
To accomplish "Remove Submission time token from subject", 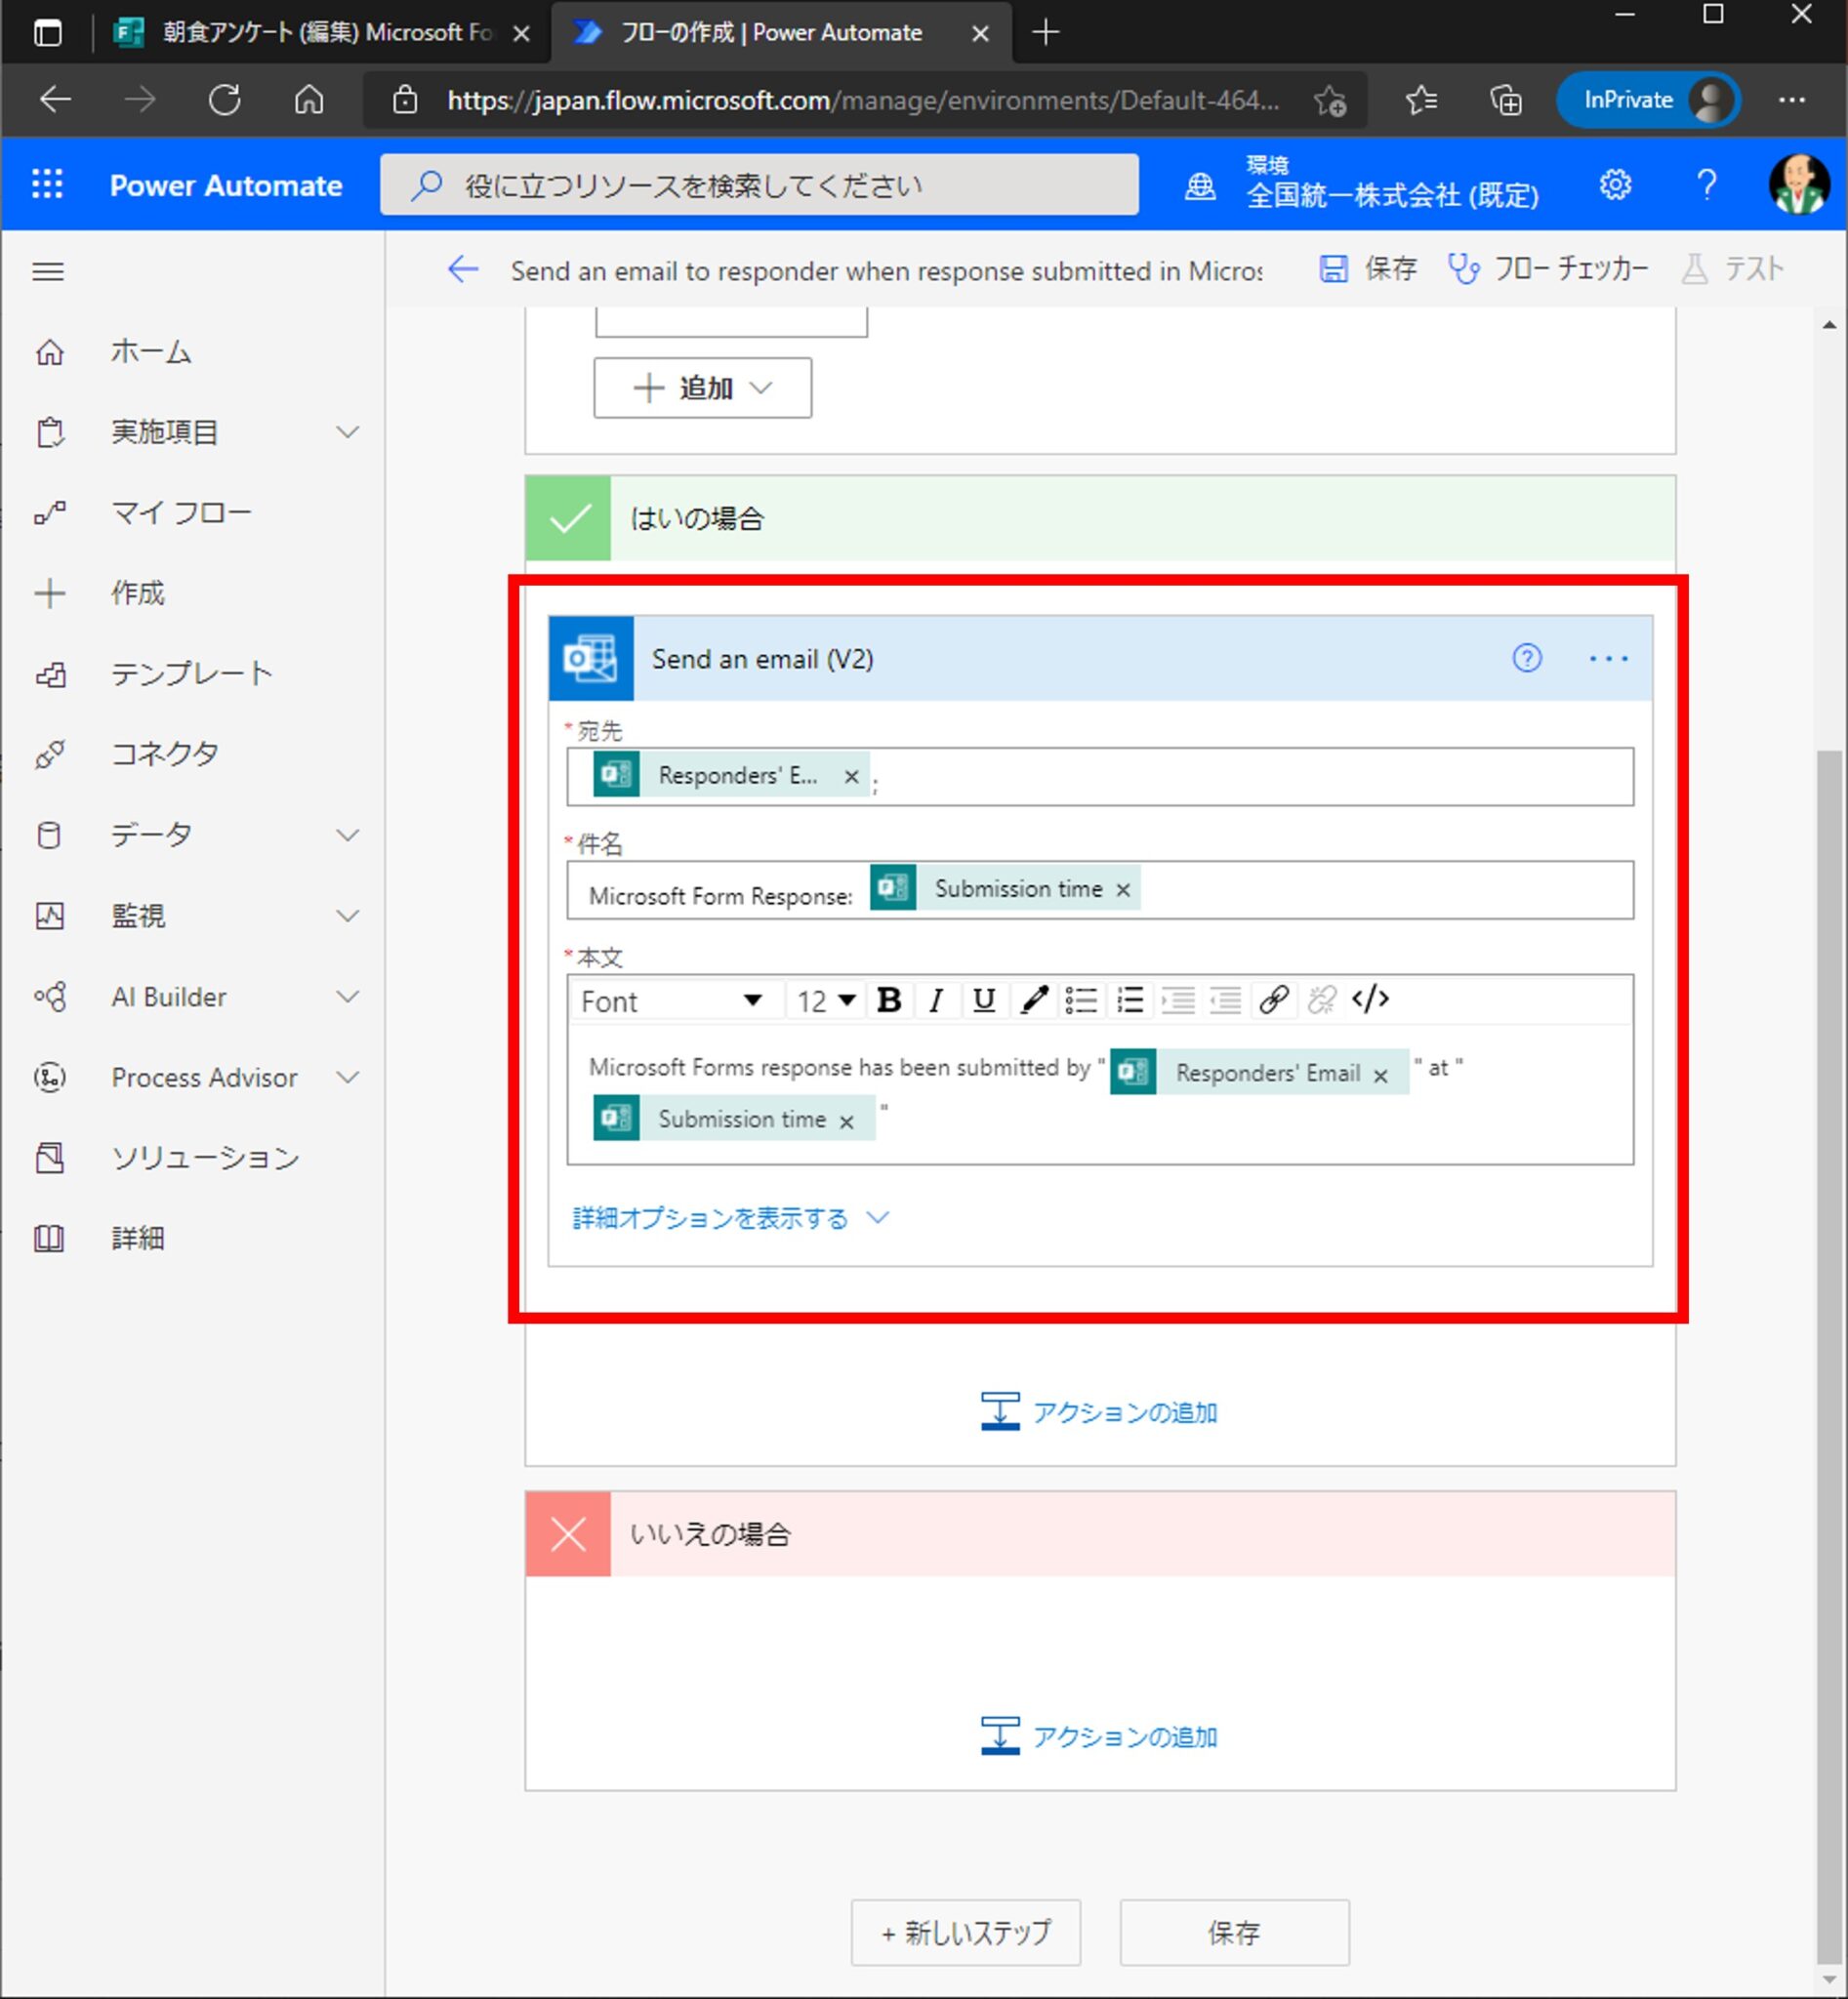I will (x=1123, y=890).
